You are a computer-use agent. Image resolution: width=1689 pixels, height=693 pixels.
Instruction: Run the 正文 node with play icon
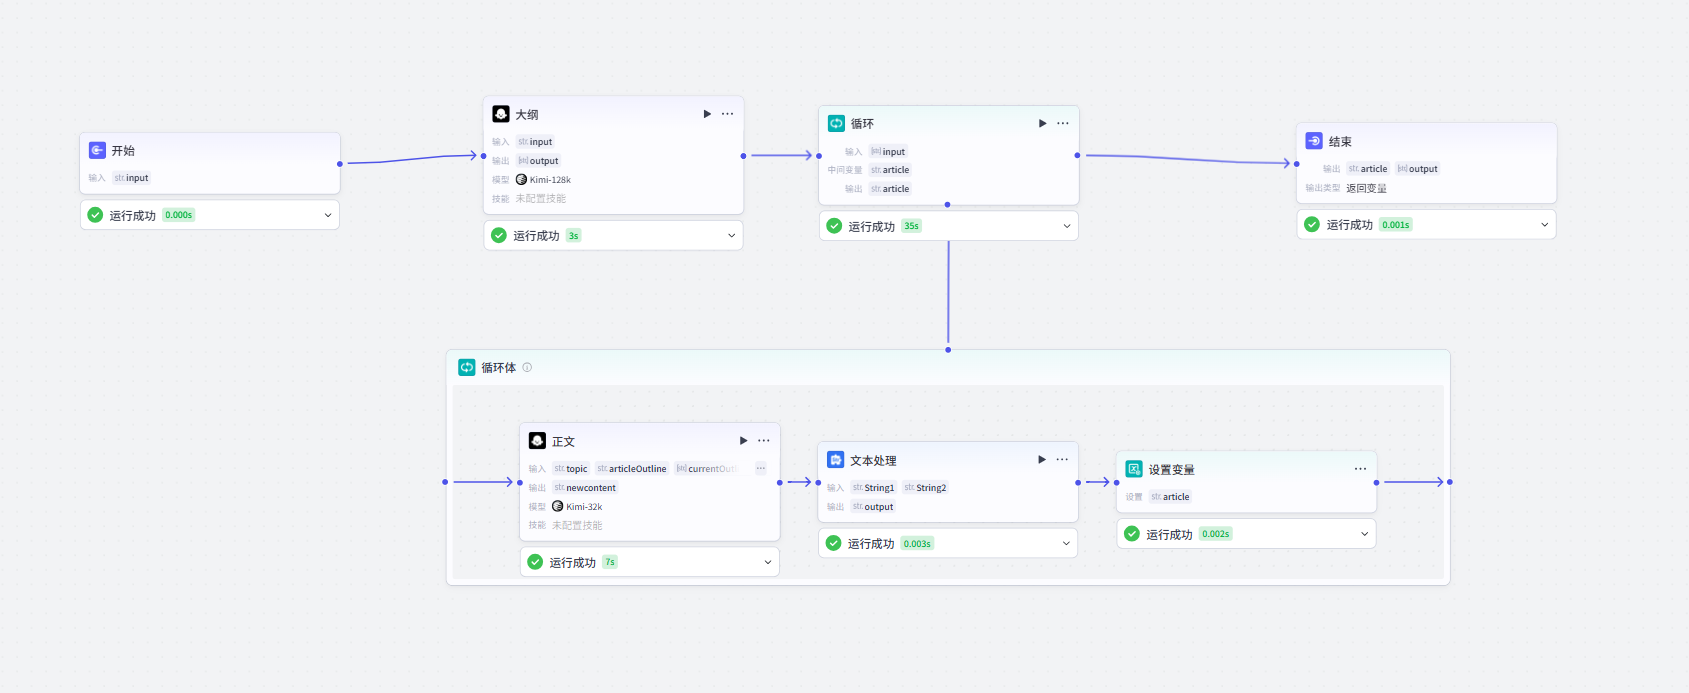coord(743,441)
